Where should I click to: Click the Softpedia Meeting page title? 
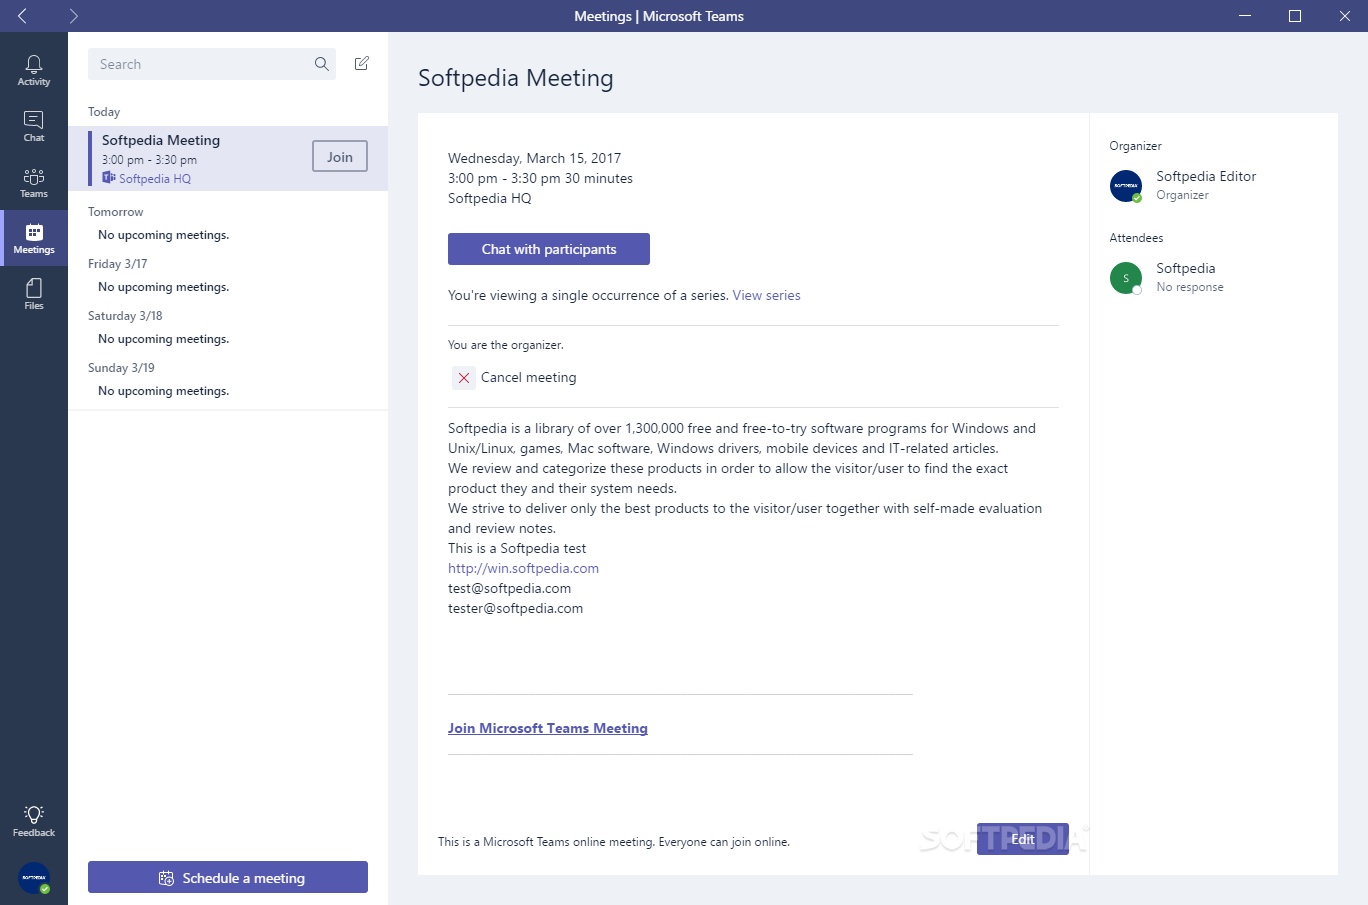pos(516,78)
